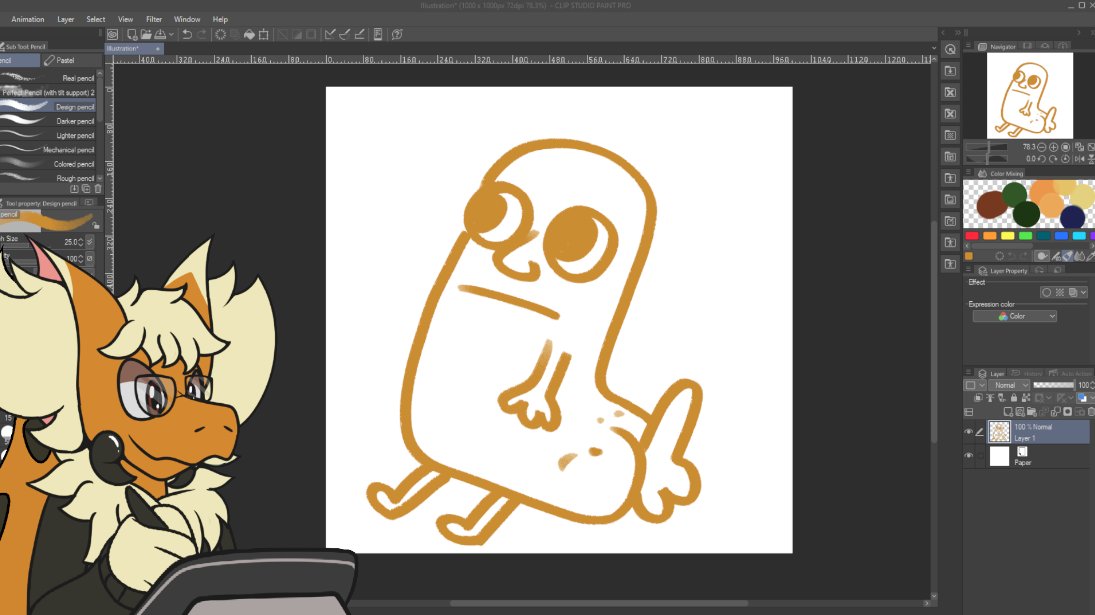Open the layer blending mode Normal dropdown
The width and height of the screenshot is (1095, 615).
tap(1010, 385)
